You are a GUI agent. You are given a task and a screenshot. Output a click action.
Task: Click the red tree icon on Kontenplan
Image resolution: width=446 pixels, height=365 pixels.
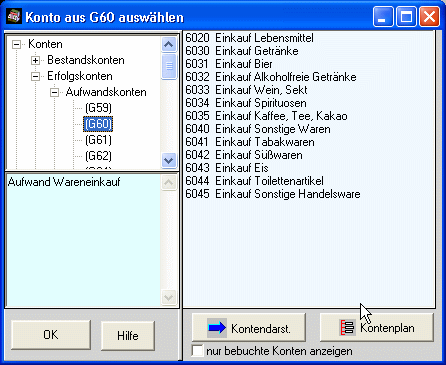(x=347, y=327)
